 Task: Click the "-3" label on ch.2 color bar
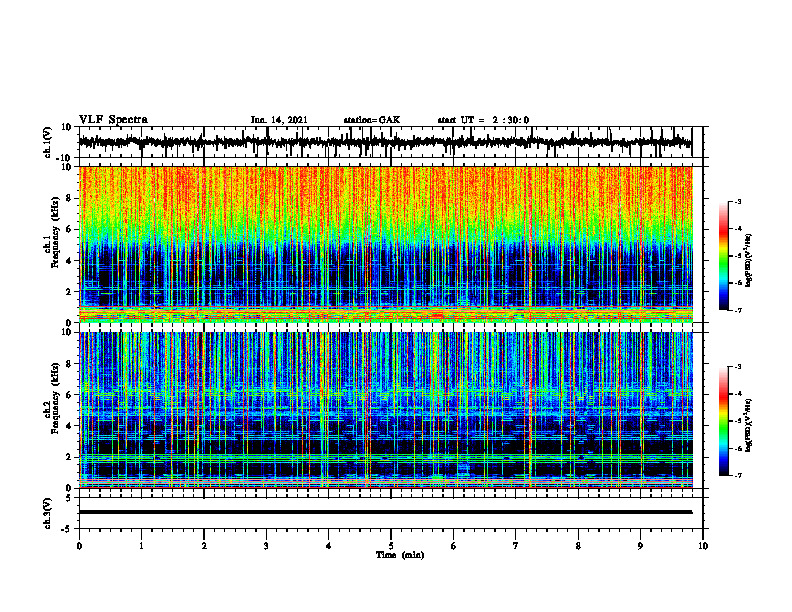tap(737, 367)
